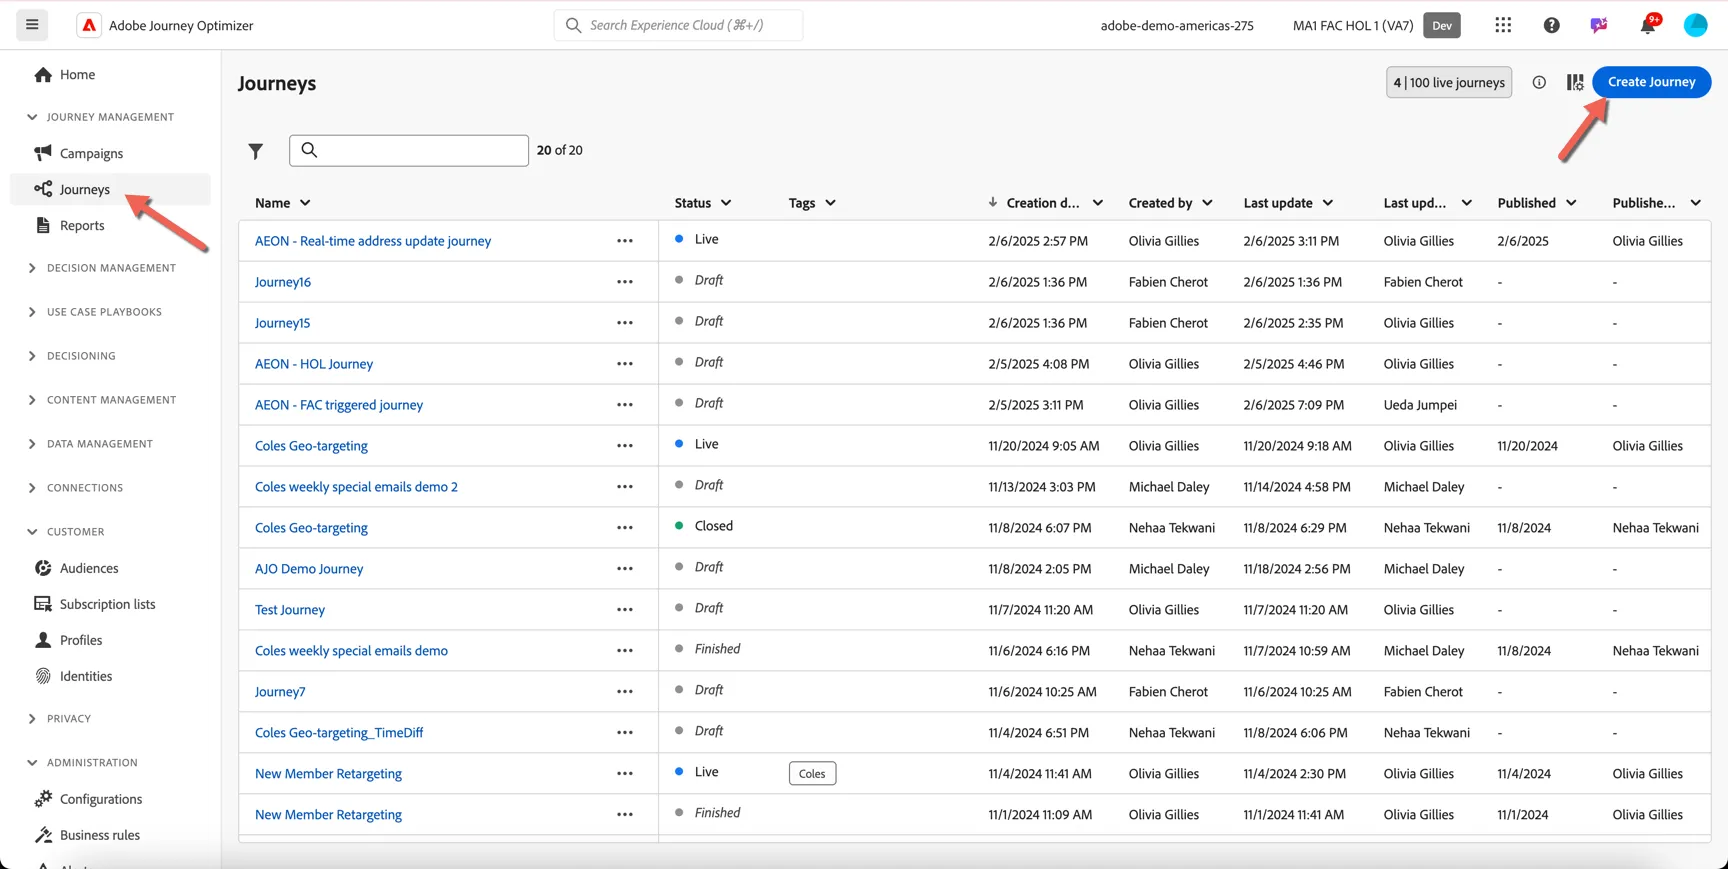This screenshot has height=869, width=1728.
Task: Open the filter funnel icon
Action: [256, 151]
